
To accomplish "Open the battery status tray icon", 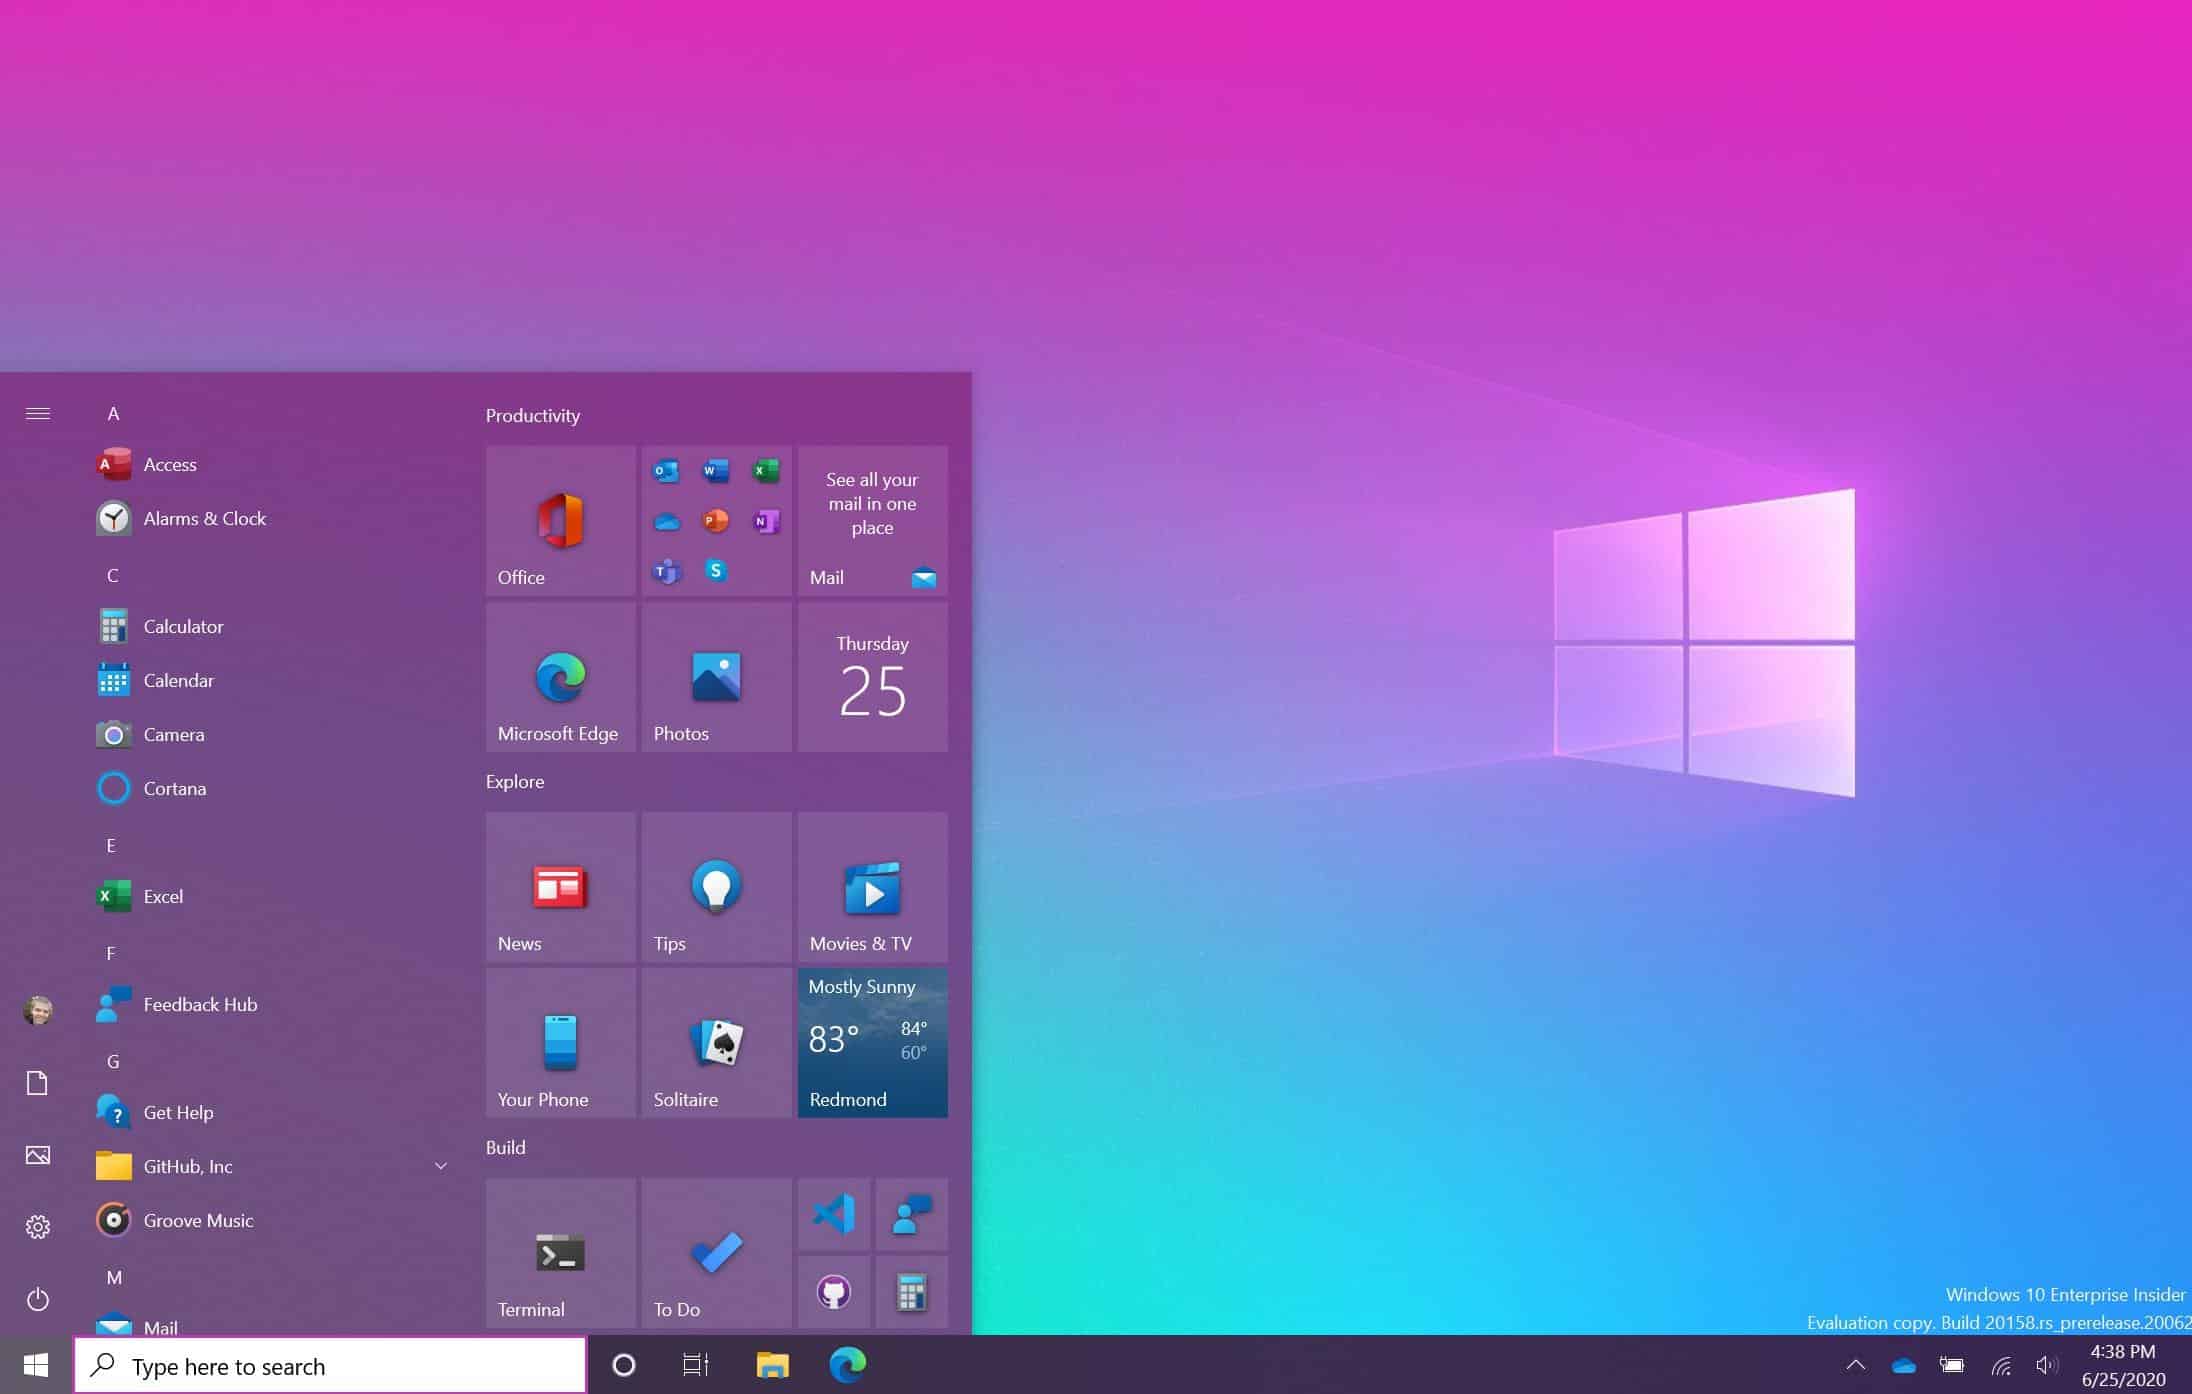I will (x=1952, y=1365).
